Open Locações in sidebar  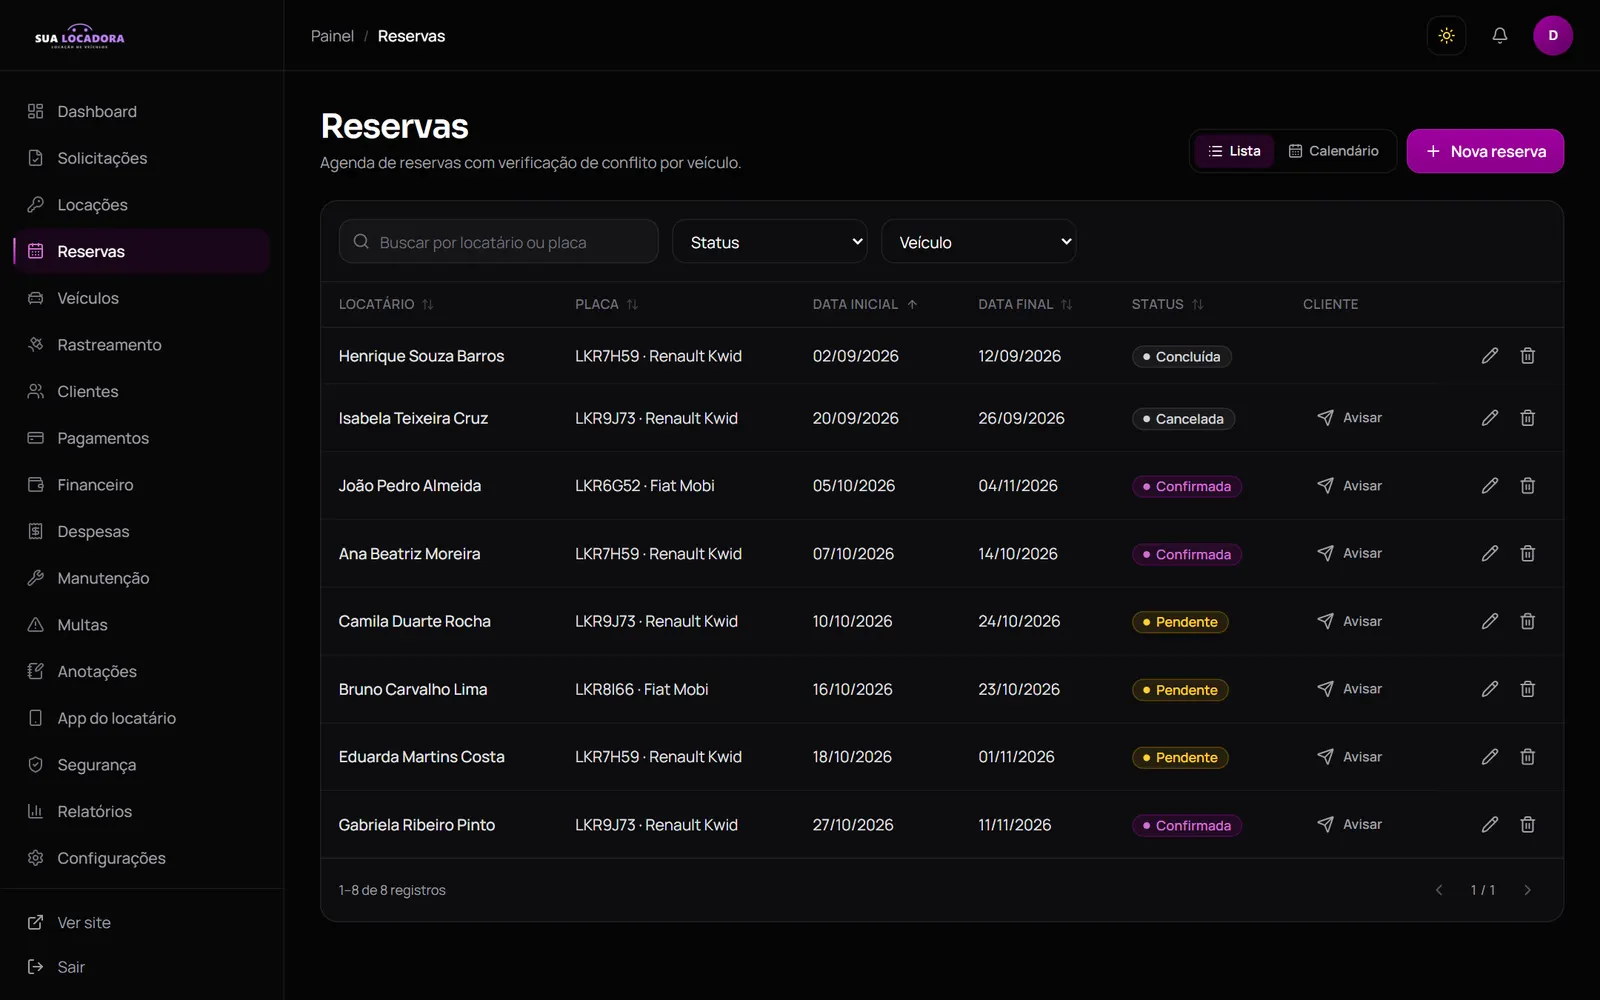coord(142,205)
